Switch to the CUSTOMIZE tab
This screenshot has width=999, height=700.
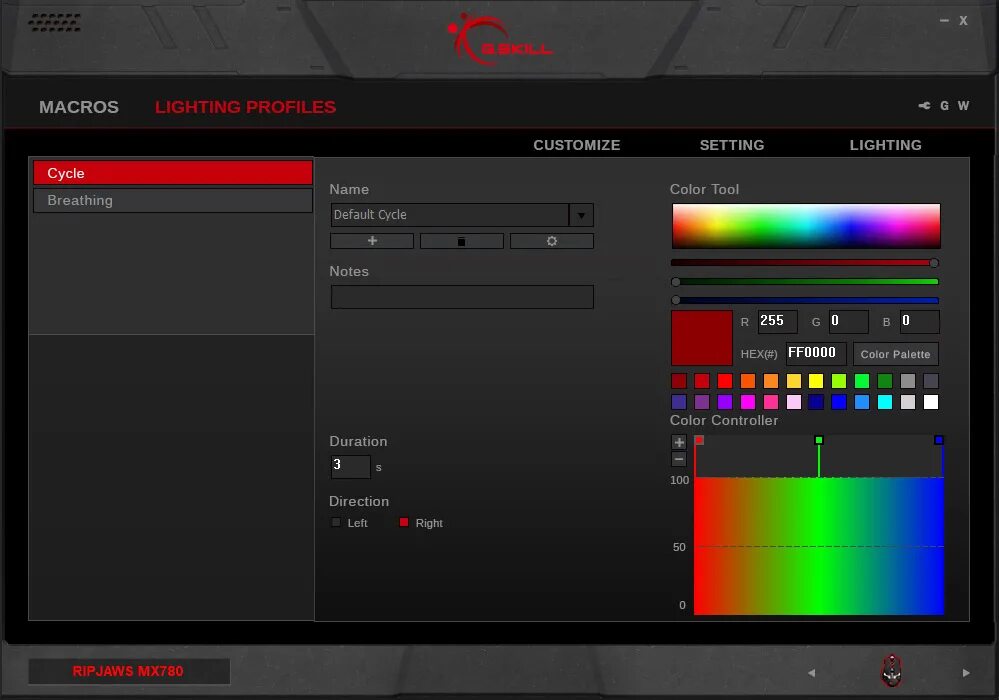[x=577, y=145]
